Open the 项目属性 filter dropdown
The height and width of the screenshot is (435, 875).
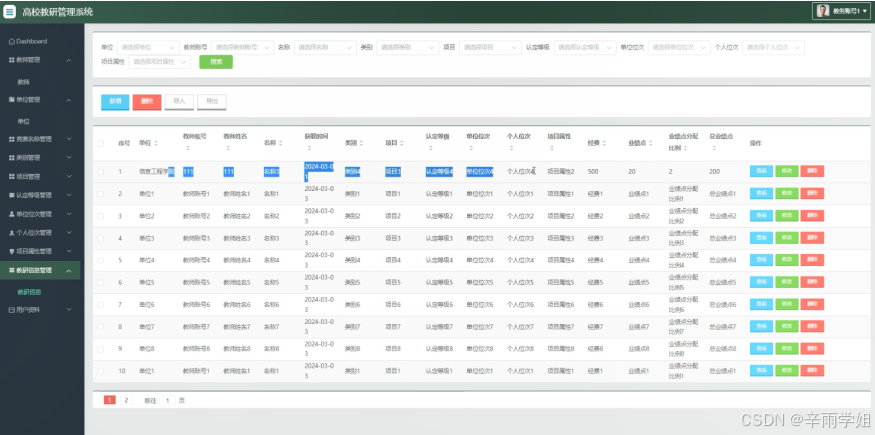pos(160,62)
